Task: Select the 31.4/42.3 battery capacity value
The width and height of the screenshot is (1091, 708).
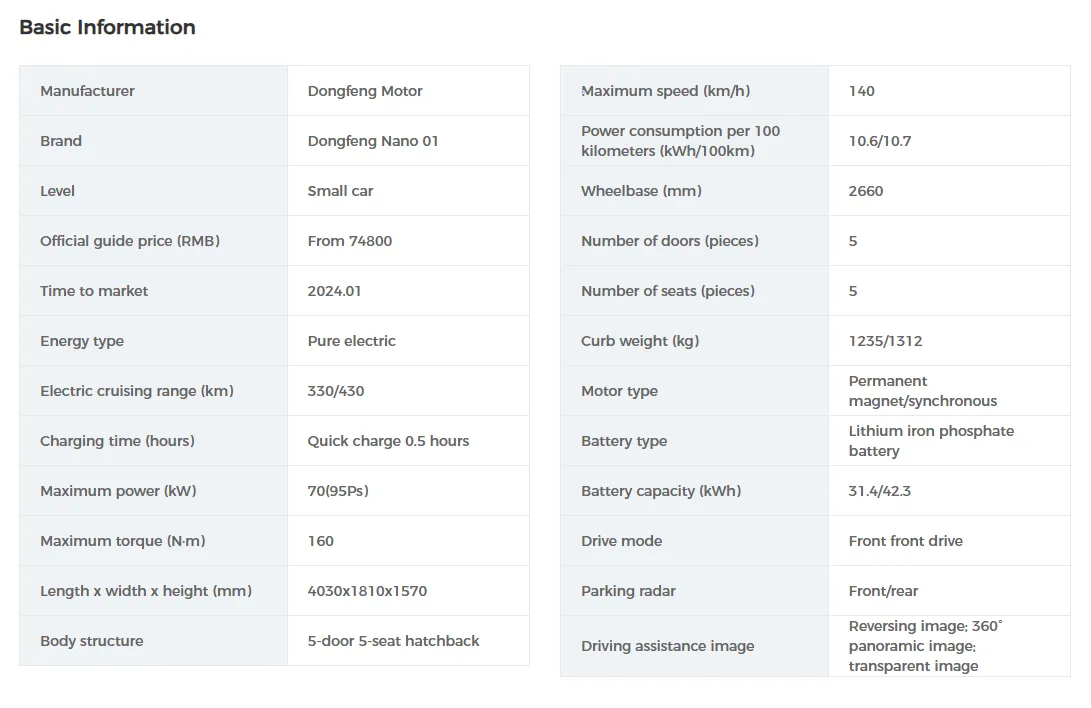Action: pyautogui.click(x=879, y=491)
